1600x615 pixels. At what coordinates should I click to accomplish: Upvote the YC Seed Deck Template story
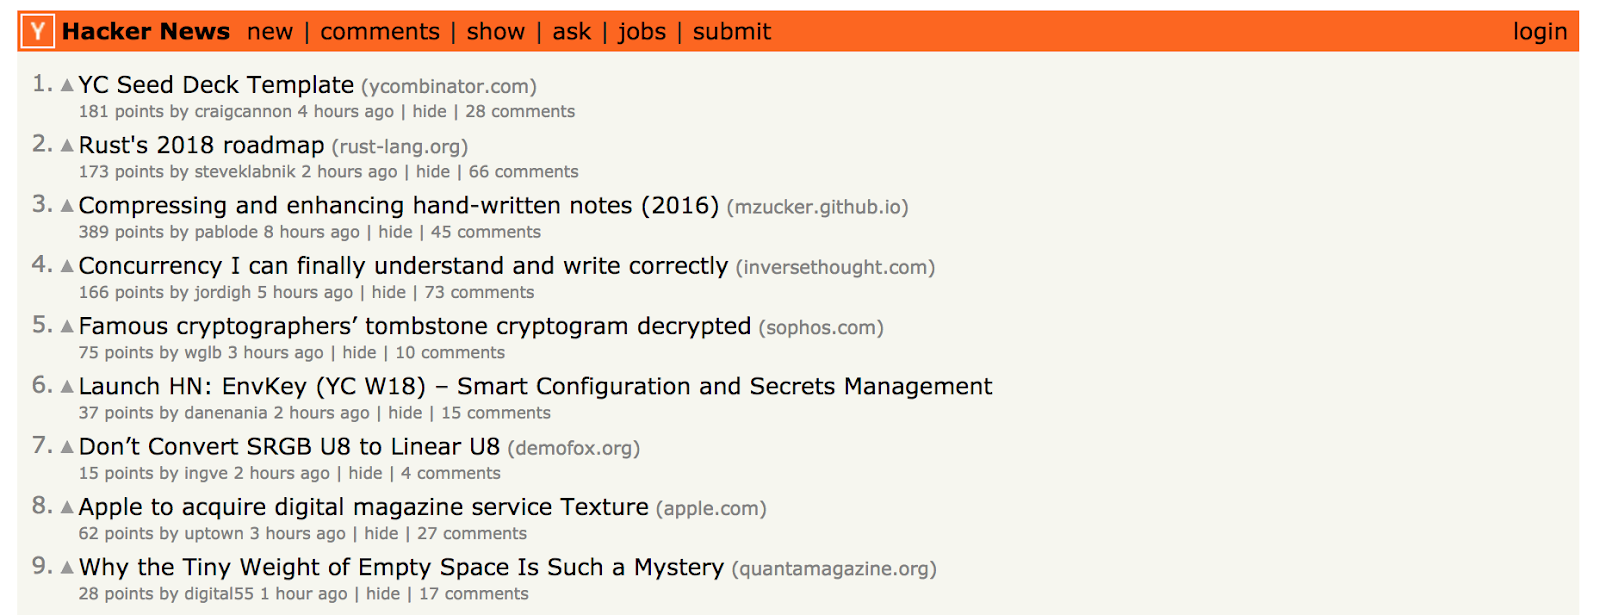[x=67, y=86]
